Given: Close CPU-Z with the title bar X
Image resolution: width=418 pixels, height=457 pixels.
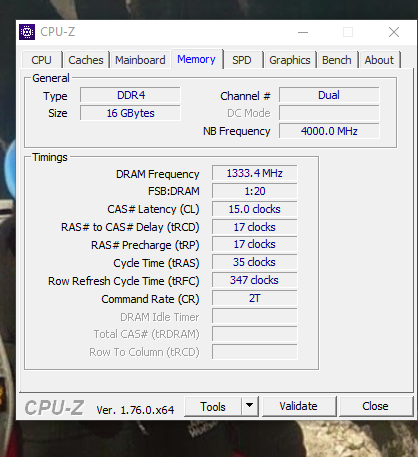Looking at the screenshot, I should tap(394, 32).
